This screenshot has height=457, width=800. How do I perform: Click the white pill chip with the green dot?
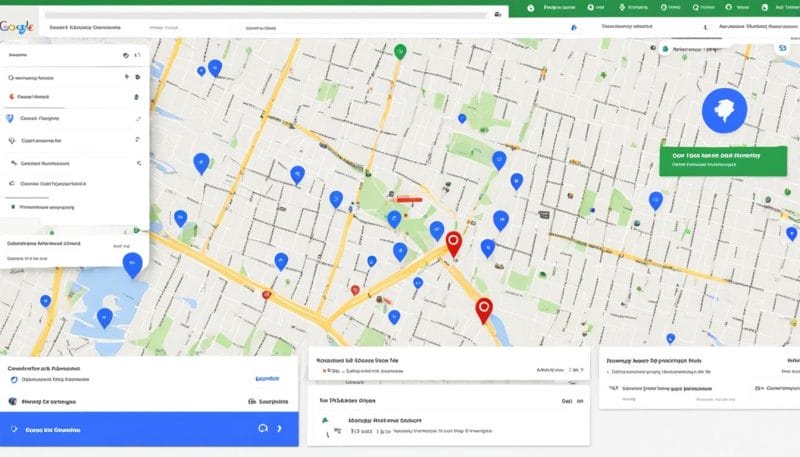point(693,49)
